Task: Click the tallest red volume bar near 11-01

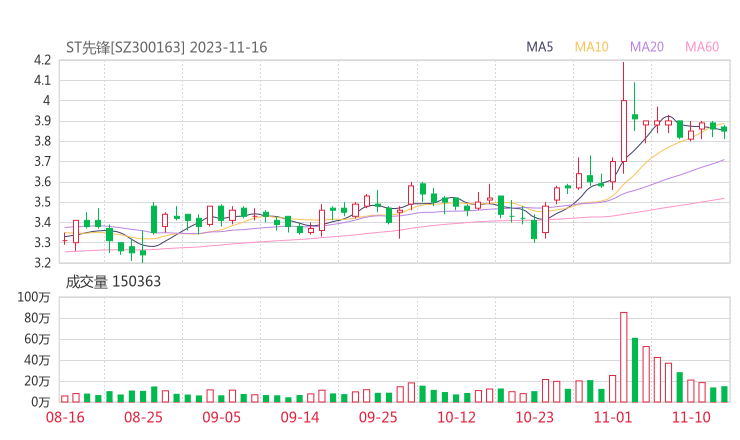Action: coord(623,357)
